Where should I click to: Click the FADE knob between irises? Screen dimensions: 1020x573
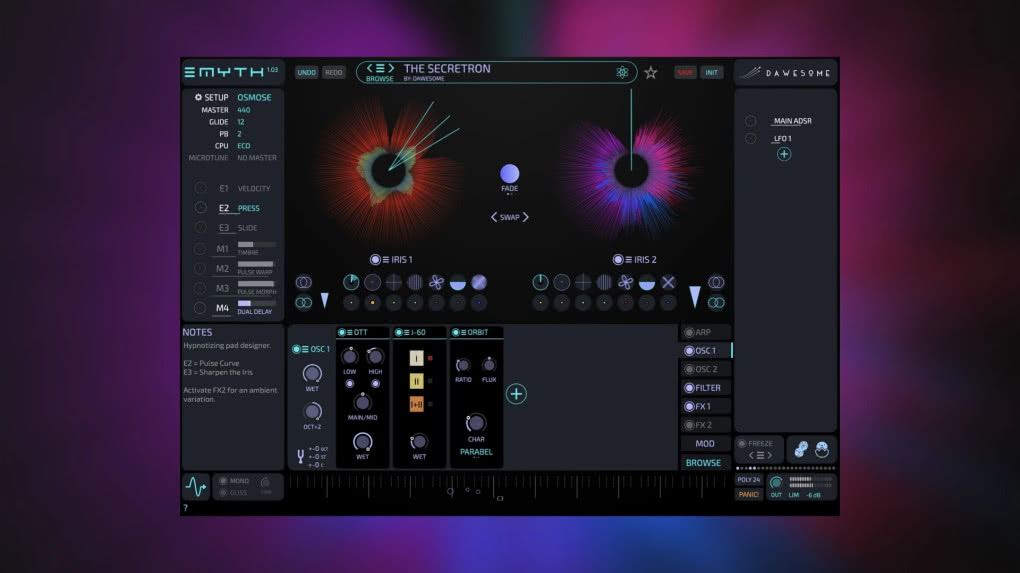click(x=509, y=174)
